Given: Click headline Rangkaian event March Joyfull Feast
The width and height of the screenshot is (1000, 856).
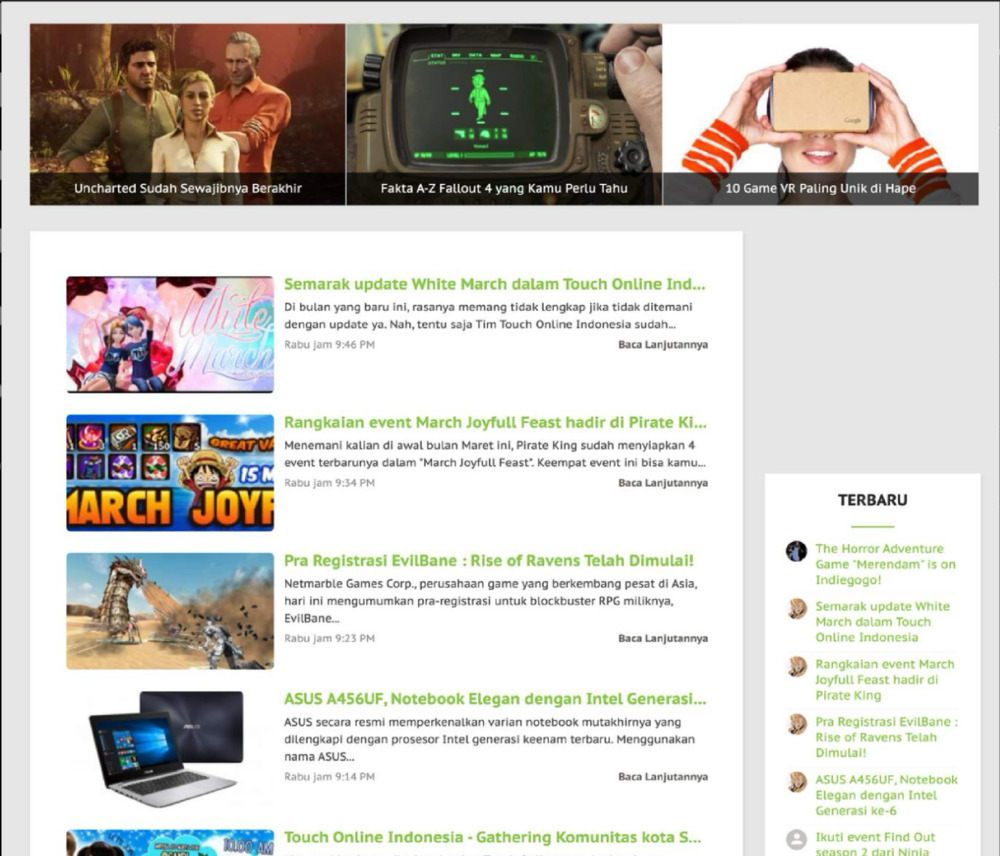Looking at the screenshot, I should (x=495, y=422).
